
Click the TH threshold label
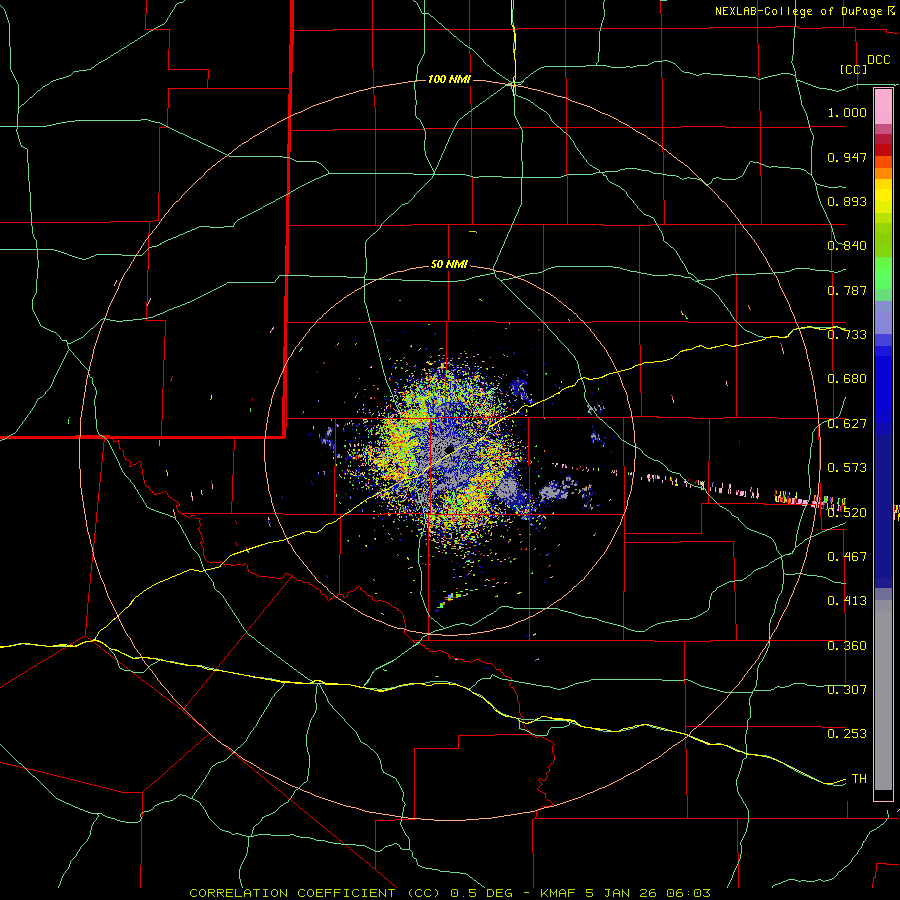pyautogui.click(x=859, y=779)
